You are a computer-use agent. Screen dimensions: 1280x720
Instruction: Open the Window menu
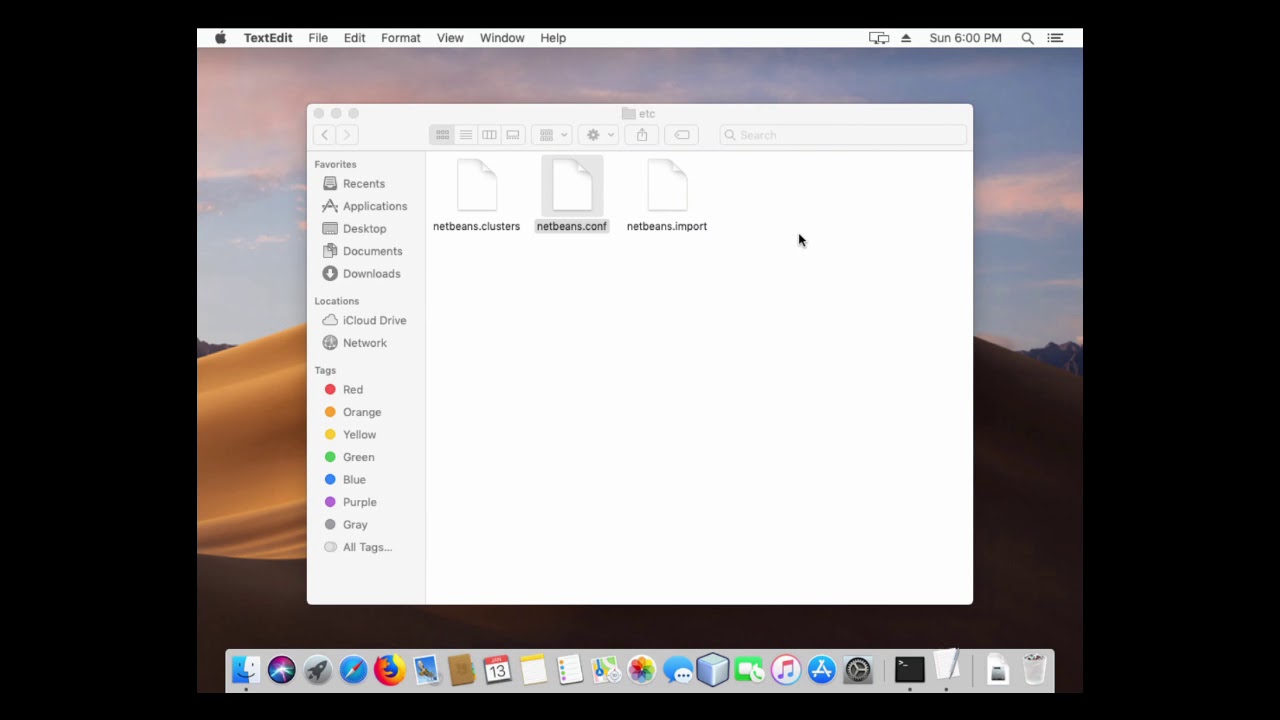(502, 38)
